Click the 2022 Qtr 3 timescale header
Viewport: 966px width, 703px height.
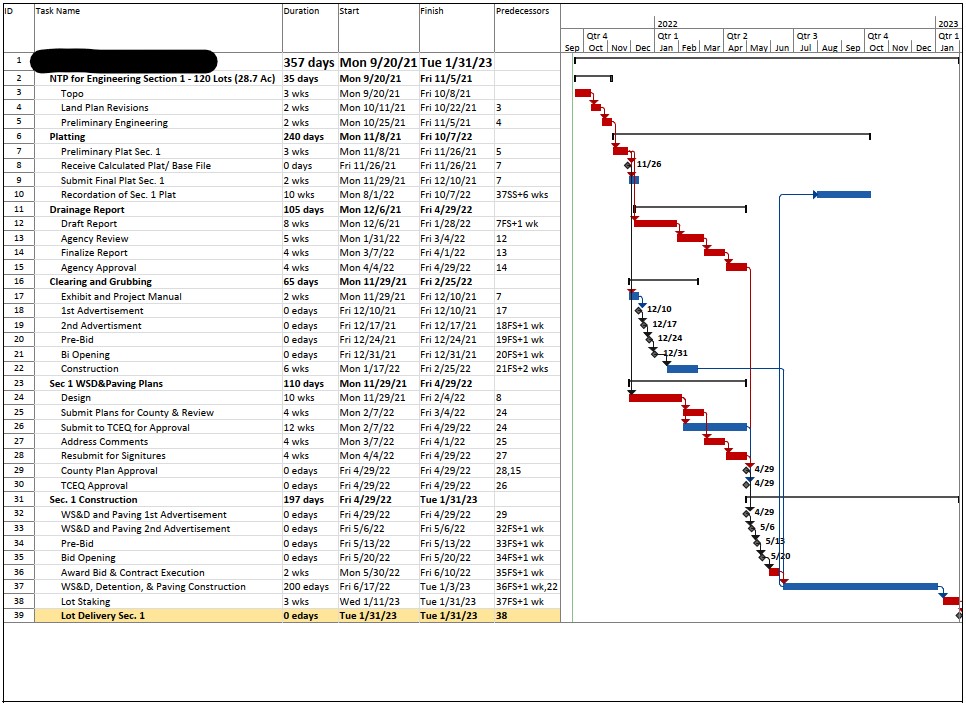tap(808, 36)
